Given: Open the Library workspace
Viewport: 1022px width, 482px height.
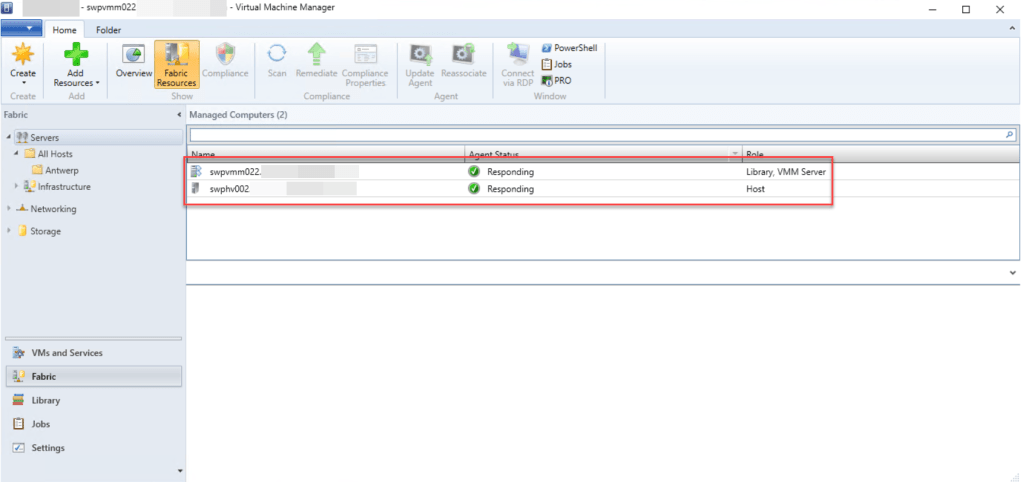Looking at the screenshot, I should 45,400.
